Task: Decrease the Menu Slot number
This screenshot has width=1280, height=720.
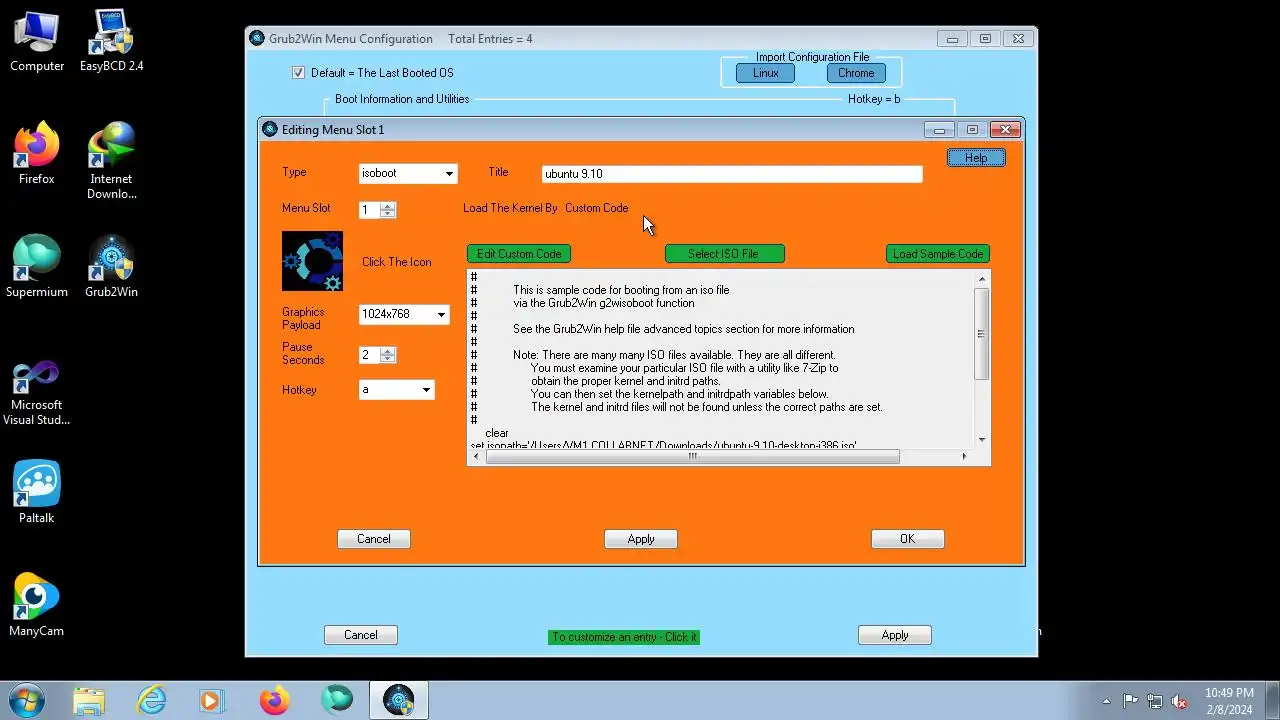Action: pos(388,214)
